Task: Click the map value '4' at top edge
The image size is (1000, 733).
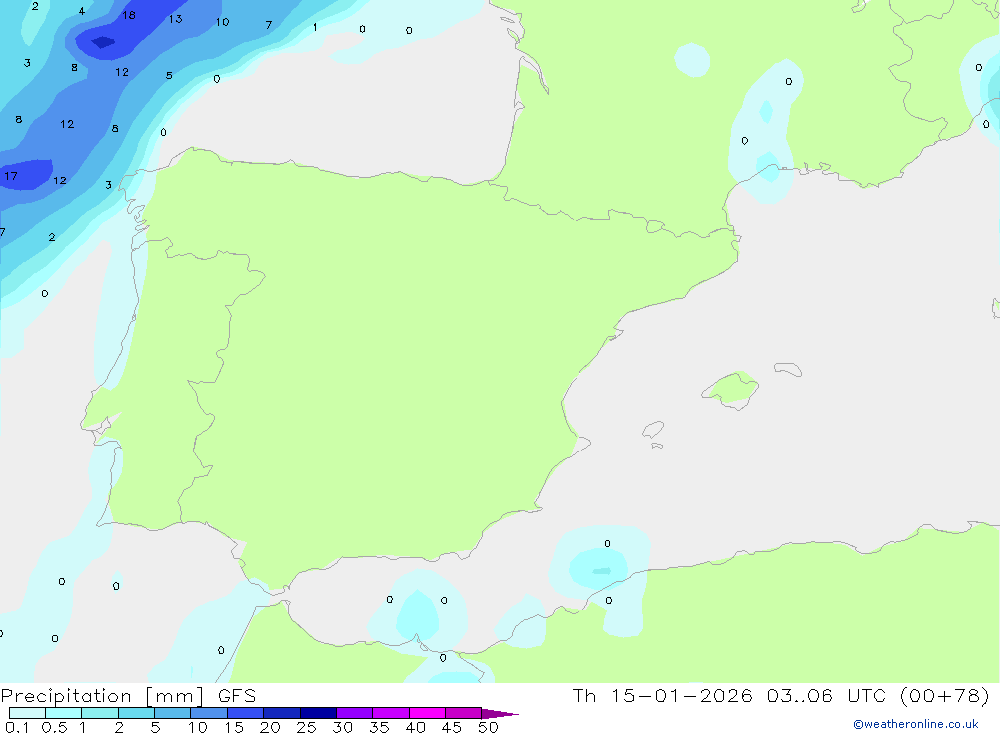Action: pos(82,11)
